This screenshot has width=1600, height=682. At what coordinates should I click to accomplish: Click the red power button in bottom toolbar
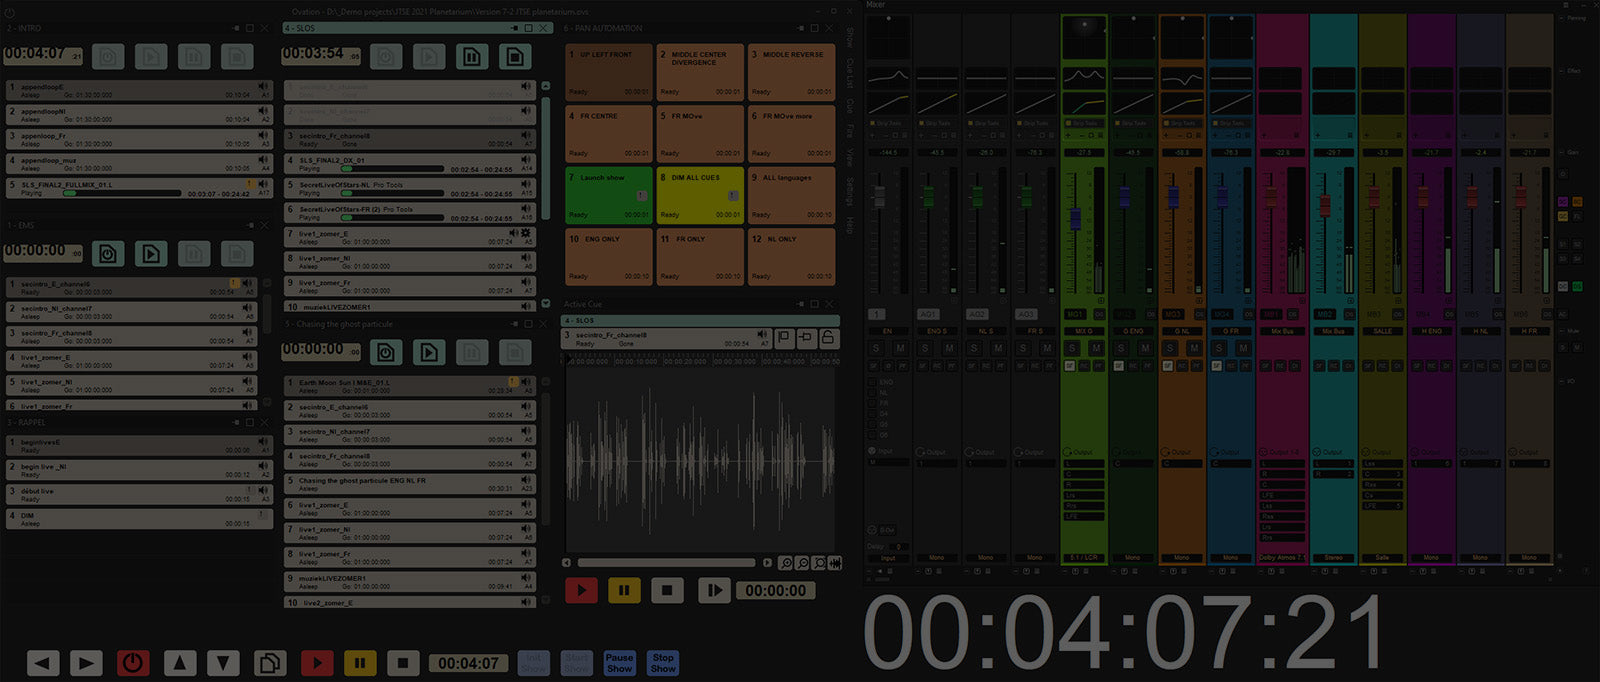133,663
